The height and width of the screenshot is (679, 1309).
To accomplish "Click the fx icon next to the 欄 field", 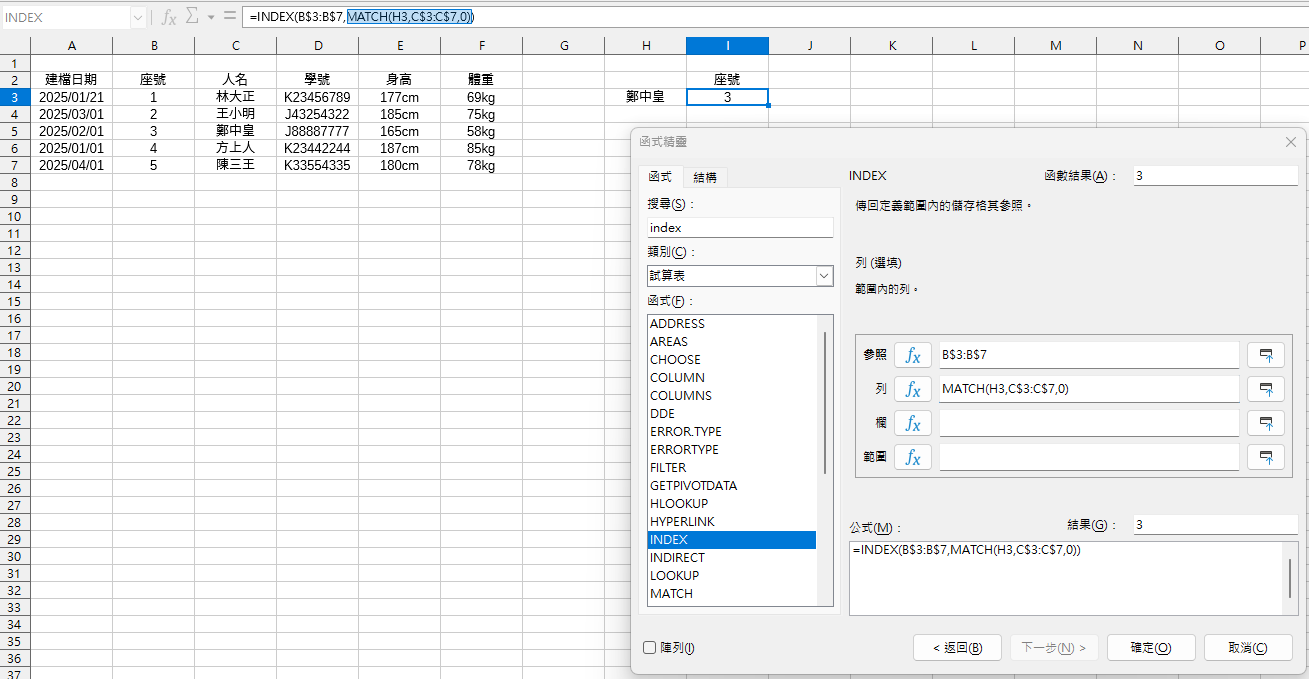I will (x=911, y=423).
